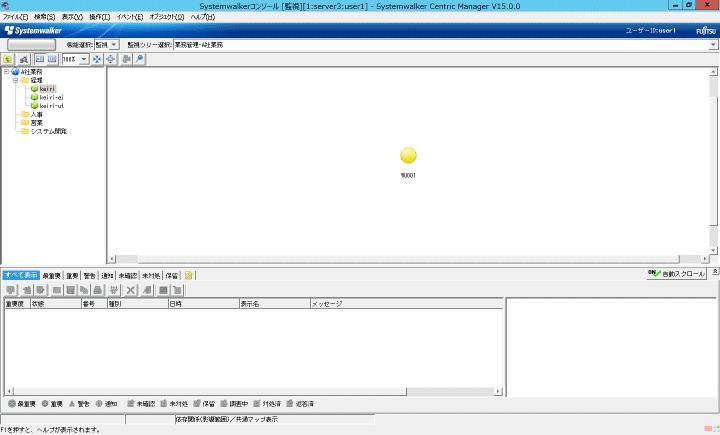Toggle the 自動スクロール ON button
The image size is (720, 435).
(676, 274)
